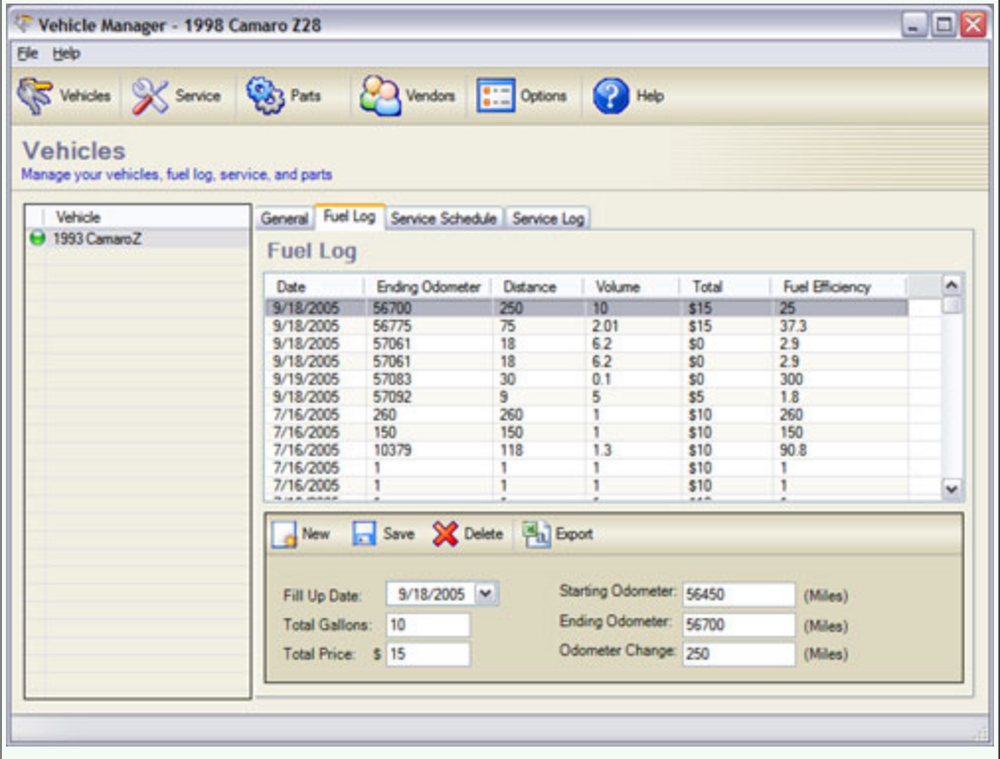This screenshot has width=1000, height=759.
Task: Click the Service wrench icon
Action: 150,96
